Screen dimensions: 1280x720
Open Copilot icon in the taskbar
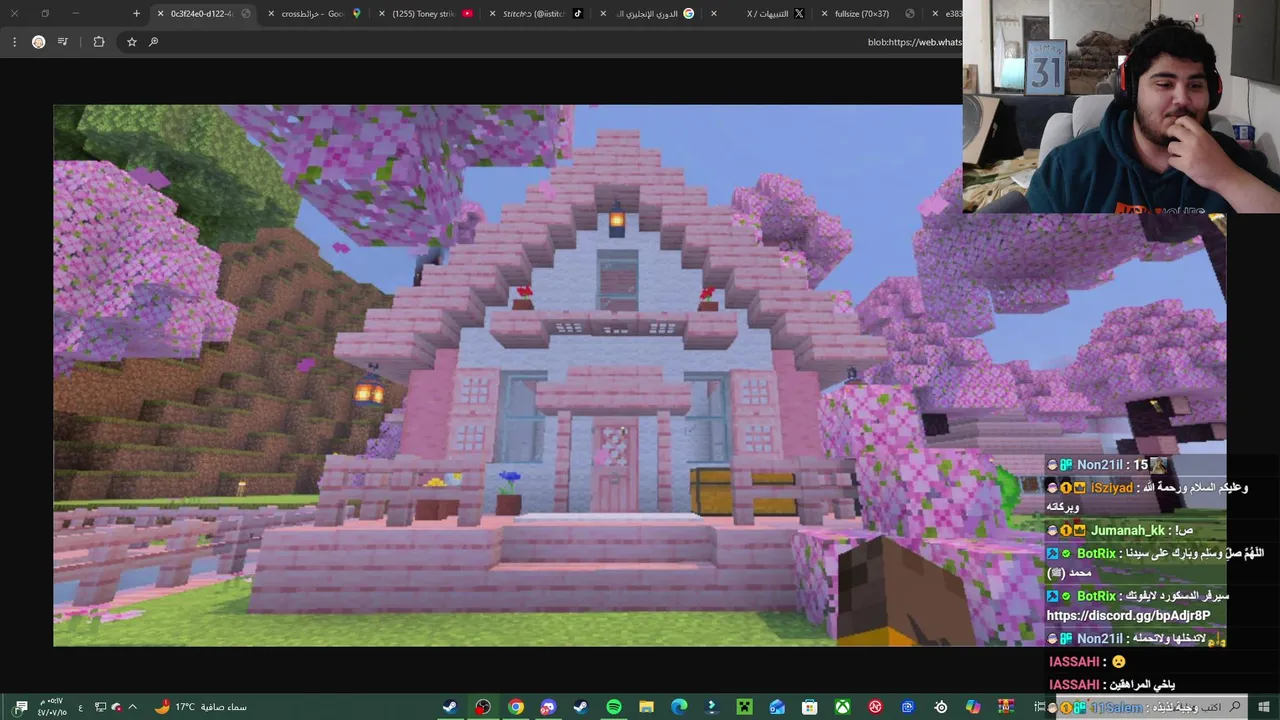(x=973, y=707)
